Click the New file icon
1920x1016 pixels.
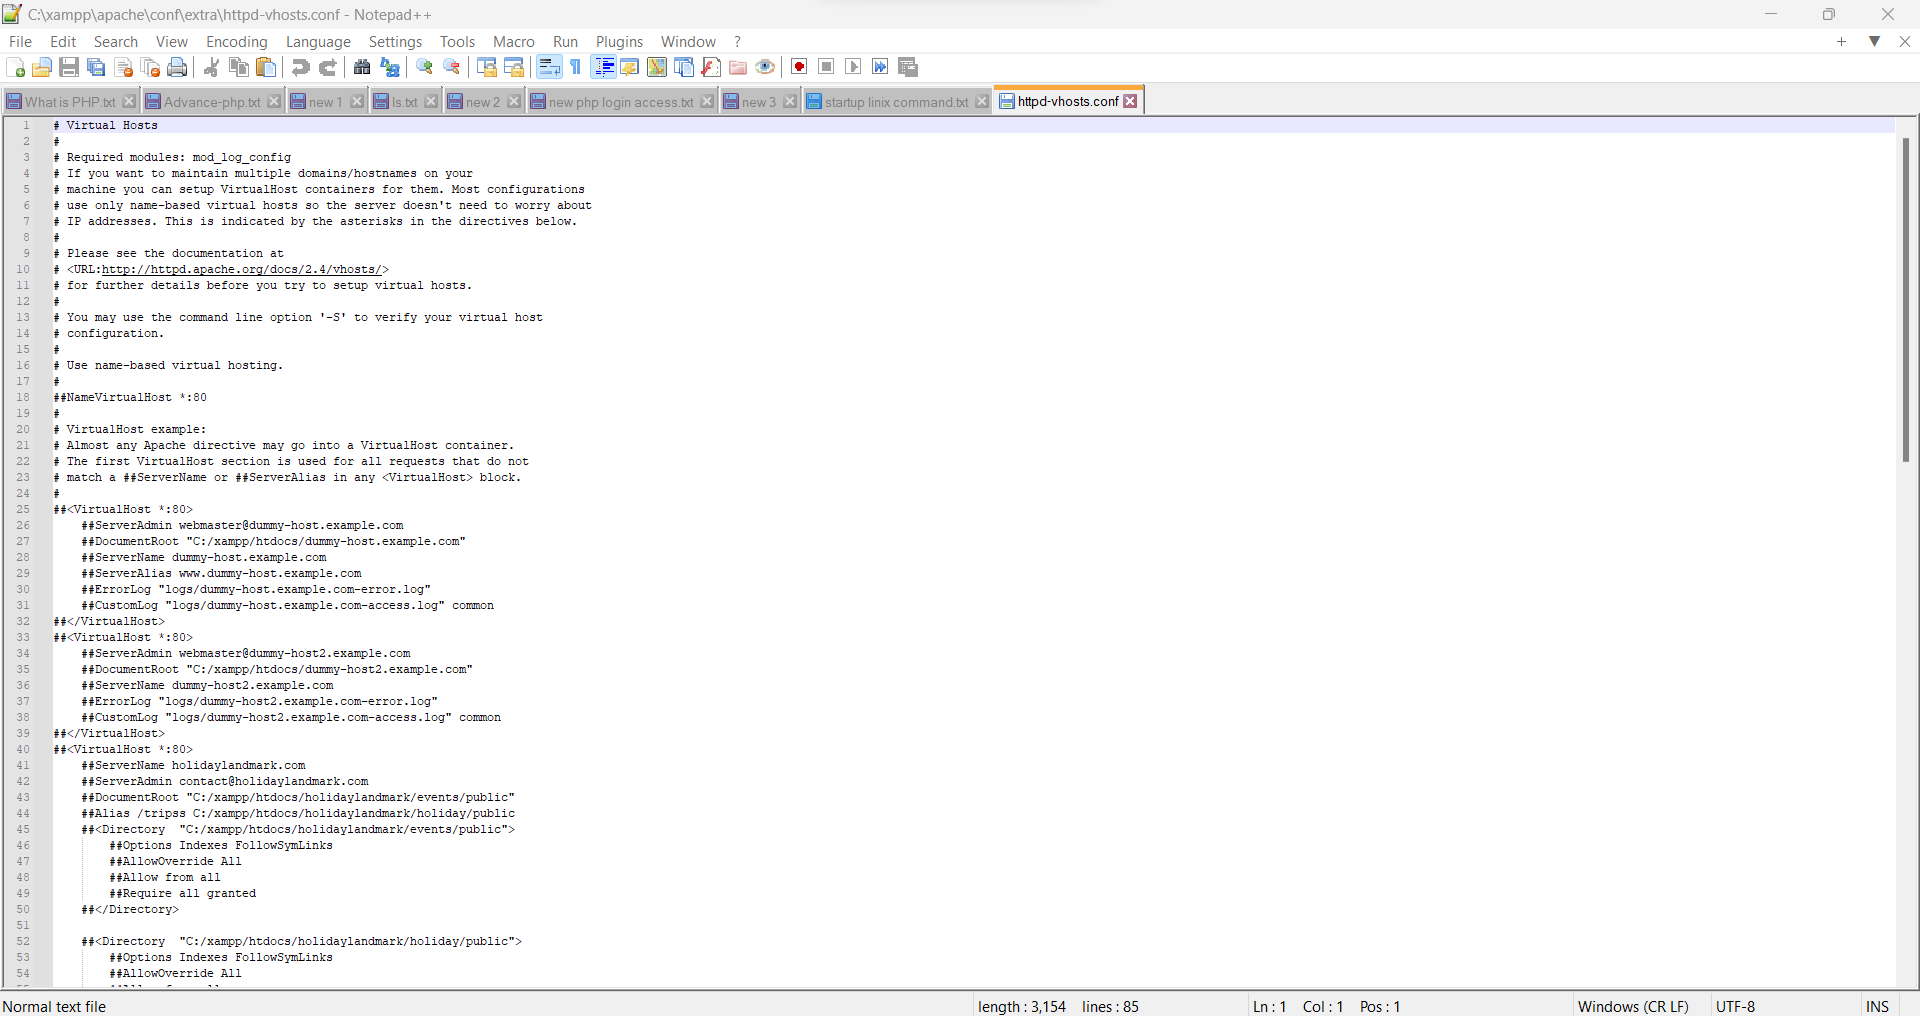pyautogui.click(x=16, y=67)
